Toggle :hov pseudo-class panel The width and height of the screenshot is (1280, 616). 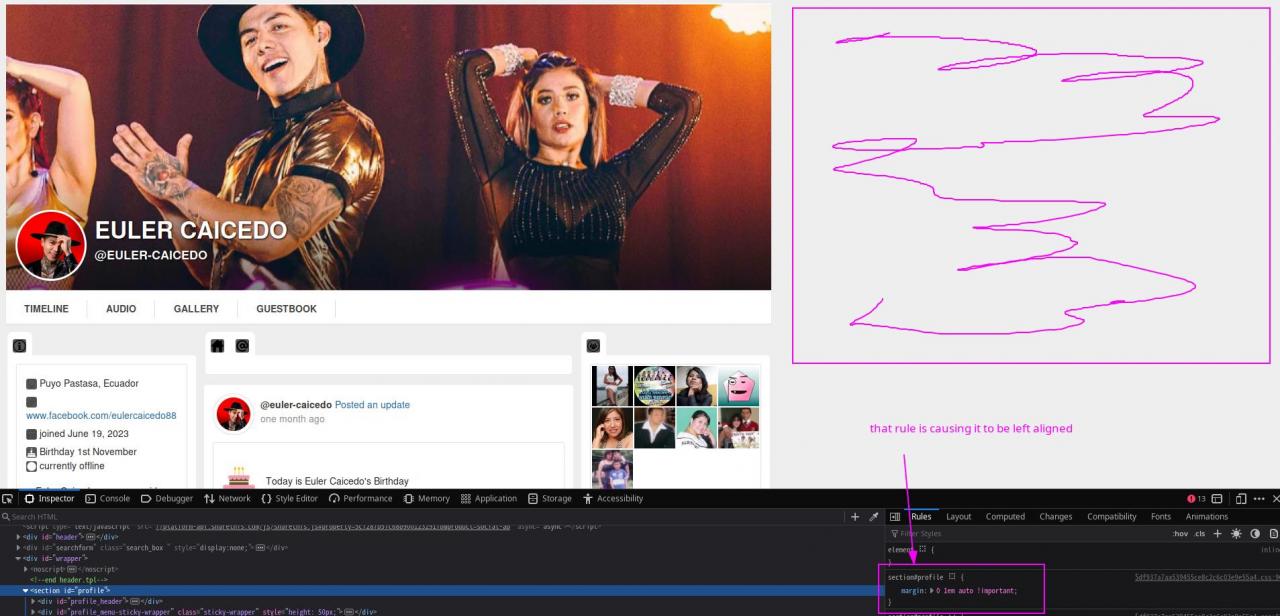click(1181, 533)
